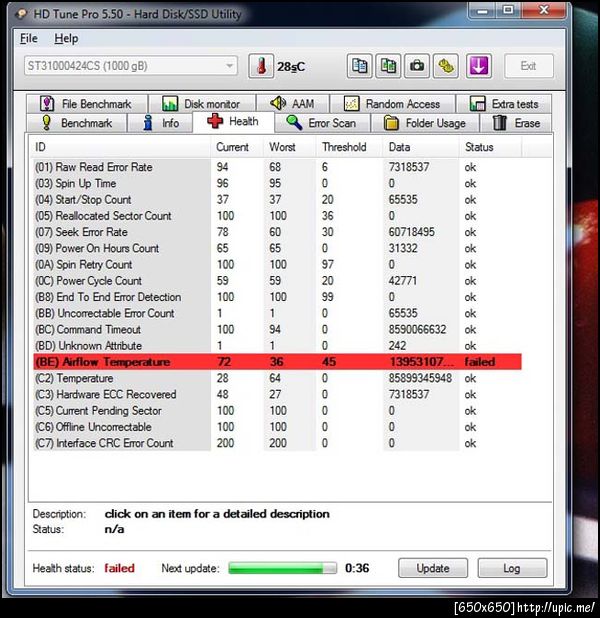Screen dimensions: 600x618
Task: Select the Uncorrectable Error Count row
Action: [x=278, y=313]
